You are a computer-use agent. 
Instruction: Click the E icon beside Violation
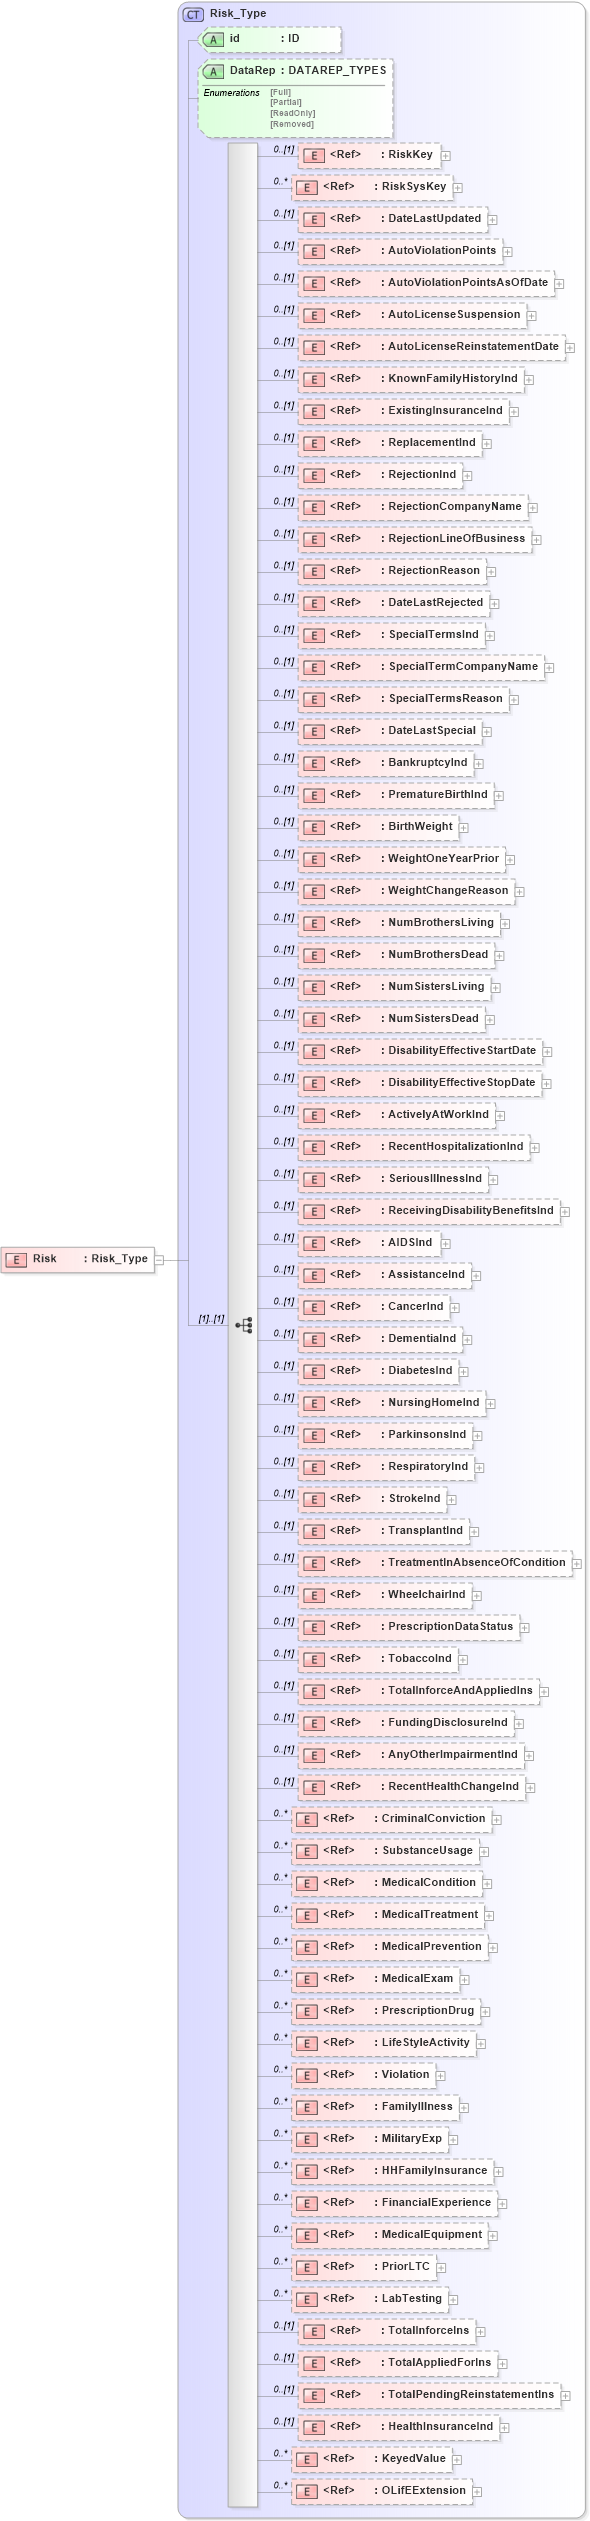pyautogui.click(x=307, y=2076)
